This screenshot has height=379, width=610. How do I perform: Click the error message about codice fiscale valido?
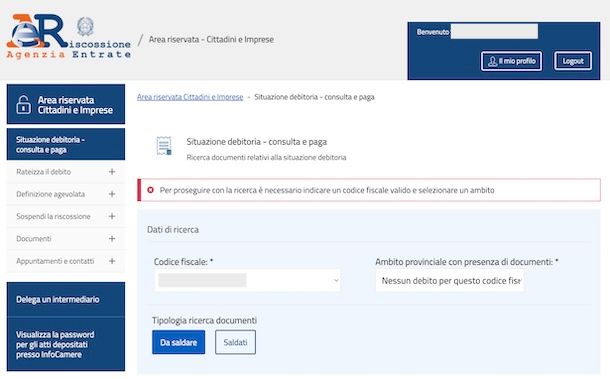(x=327, y=190)
